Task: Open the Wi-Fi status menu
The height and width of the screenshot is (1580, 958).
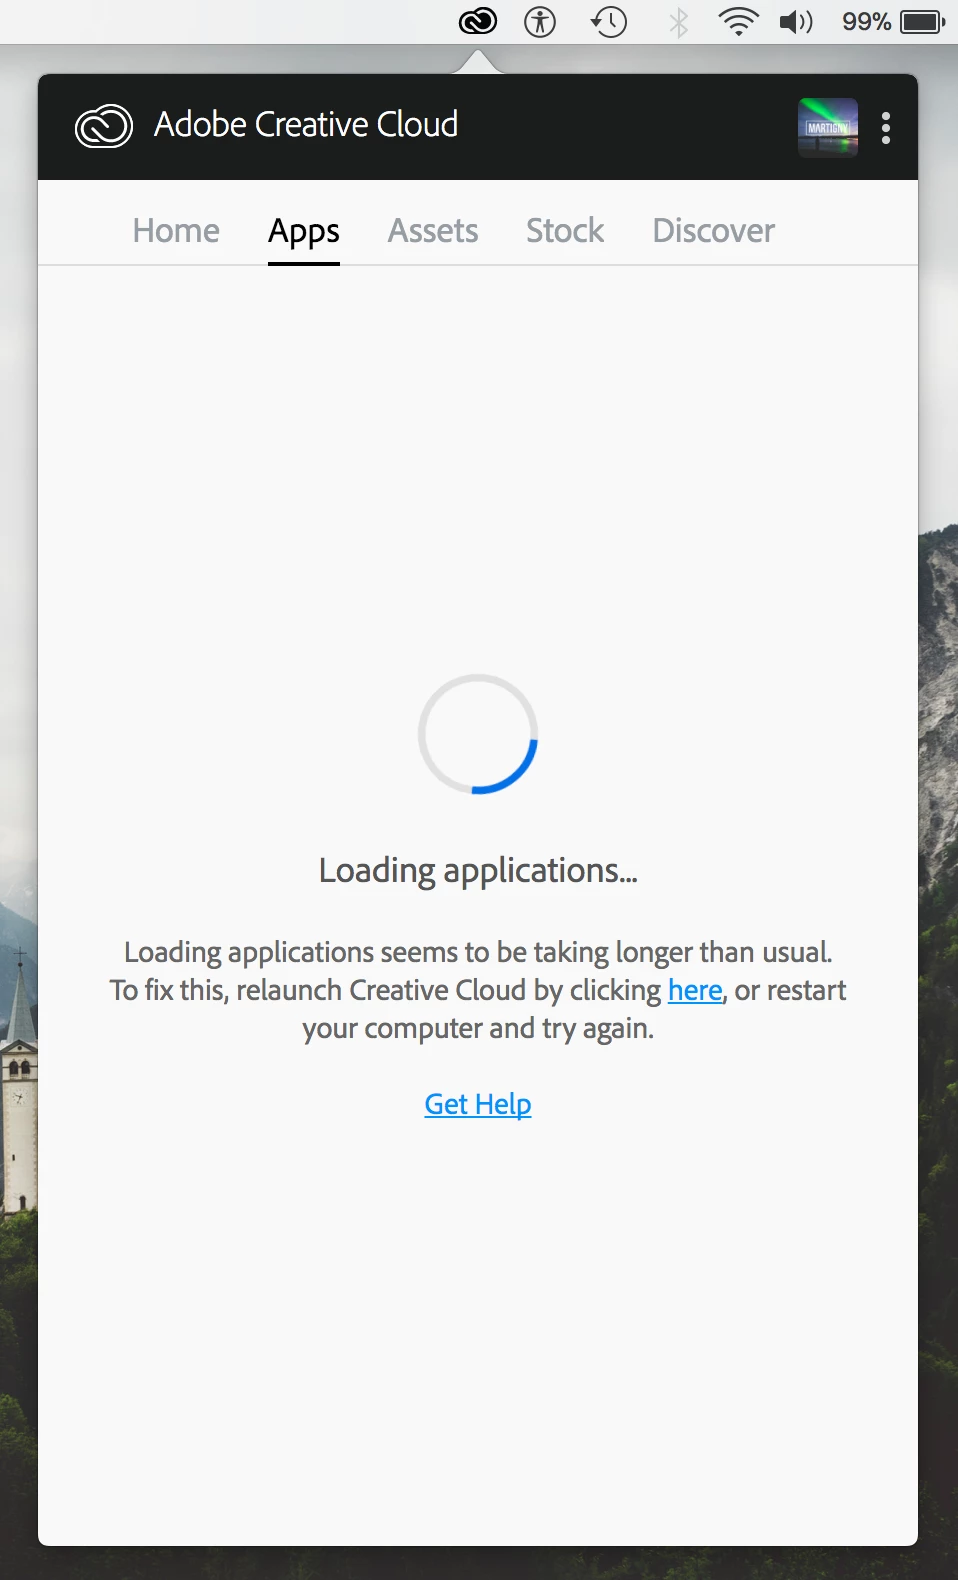Action: pos(738,21)
